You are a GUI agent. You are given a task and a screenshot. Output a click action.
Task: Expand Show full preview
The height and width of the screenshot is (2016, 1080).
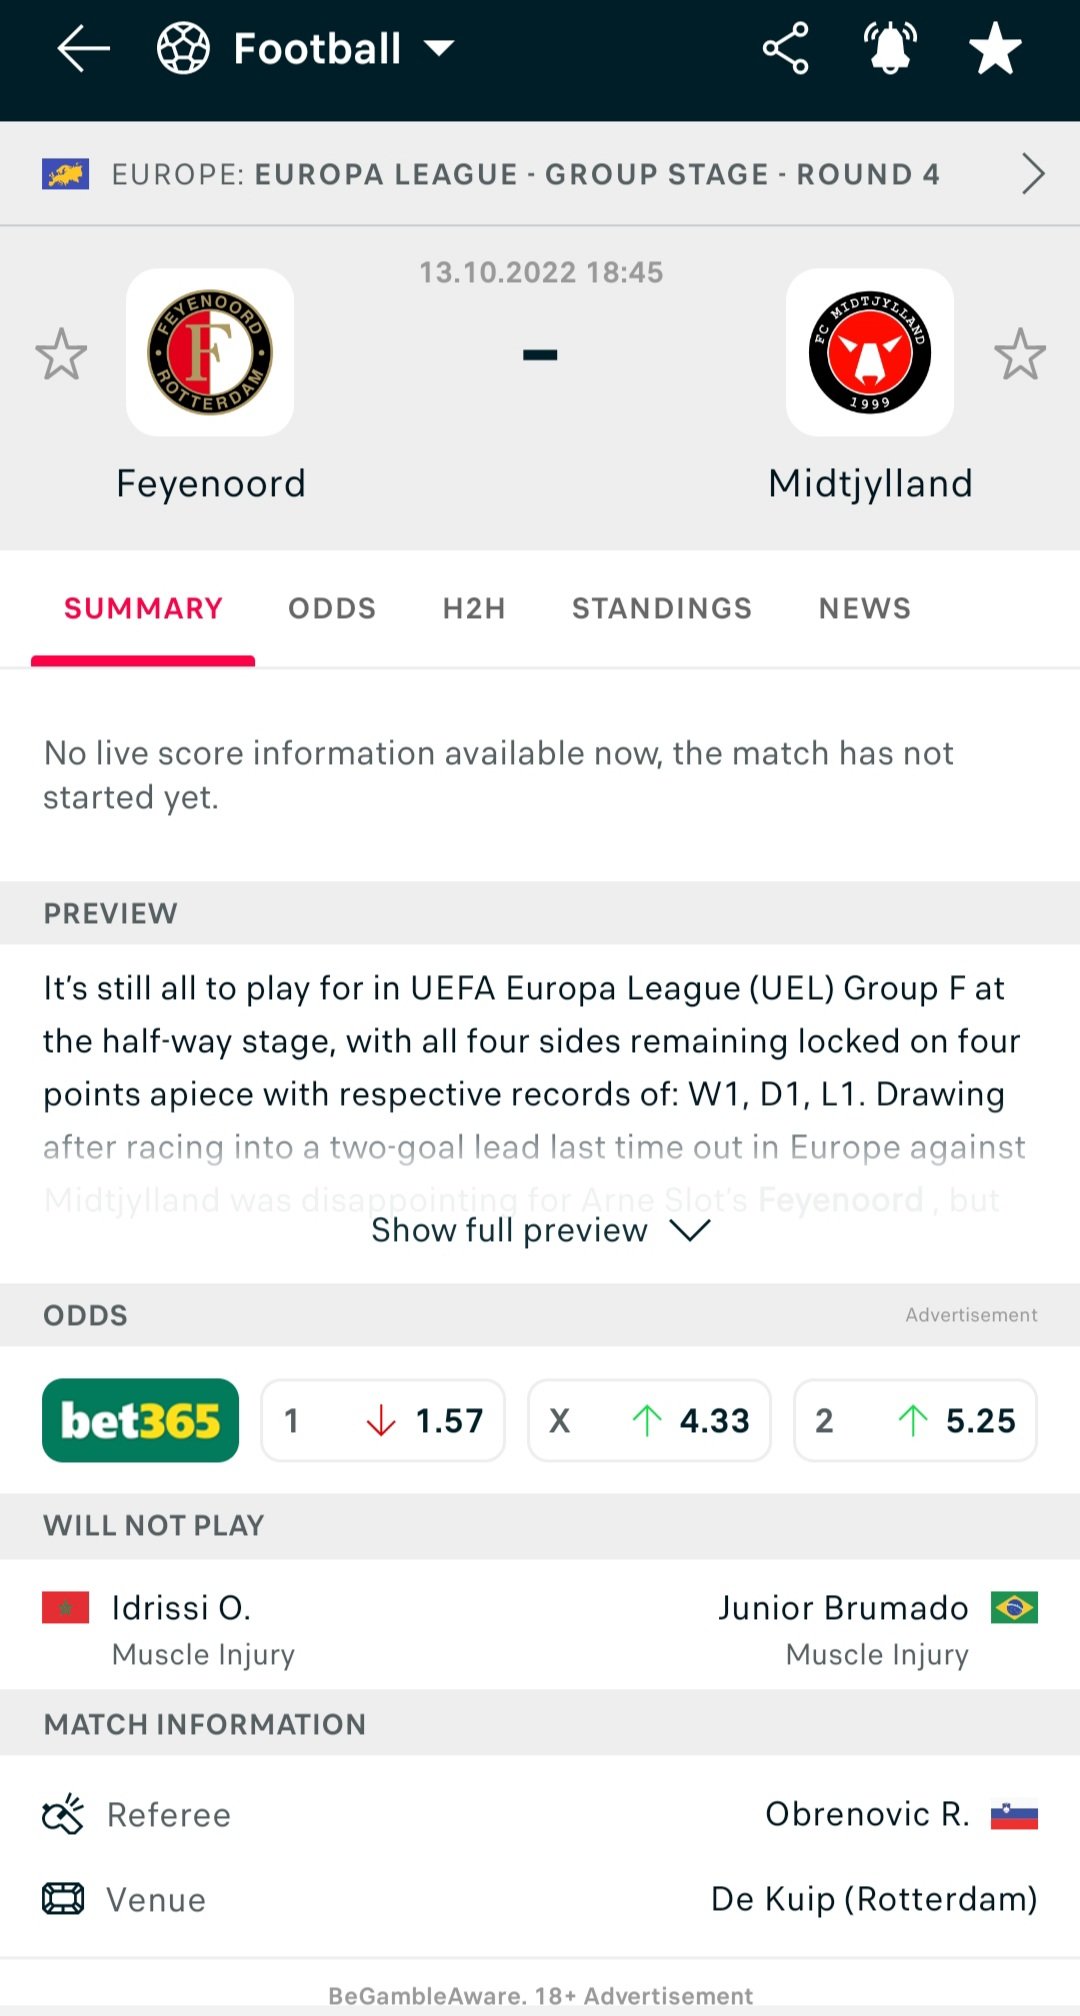[x=540, y=1230]
